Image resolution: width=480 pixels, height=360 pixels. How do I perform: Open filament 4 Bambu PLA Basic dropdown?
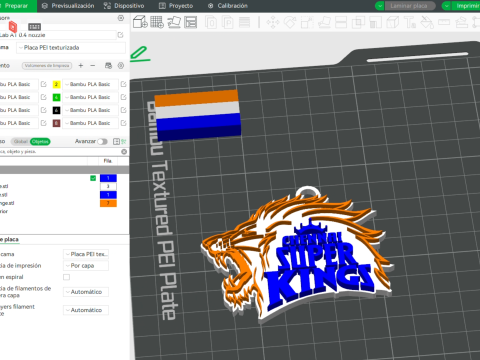[90, 97]
